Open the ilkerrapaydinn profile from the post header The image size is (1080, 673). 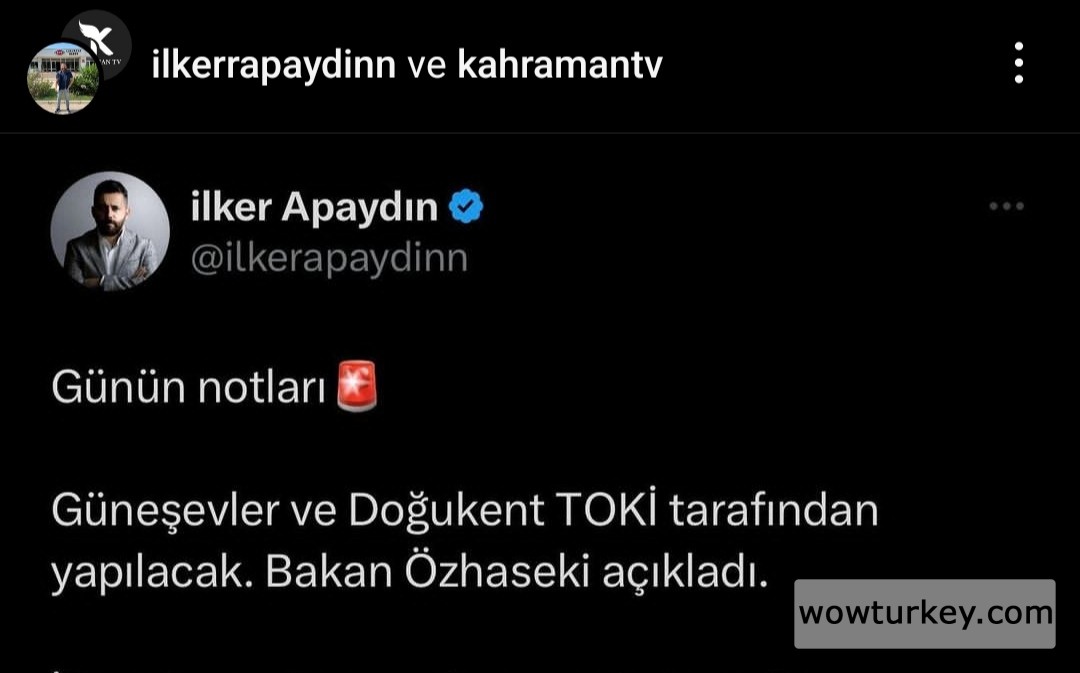pyautogui.click(x=274, y=65)
